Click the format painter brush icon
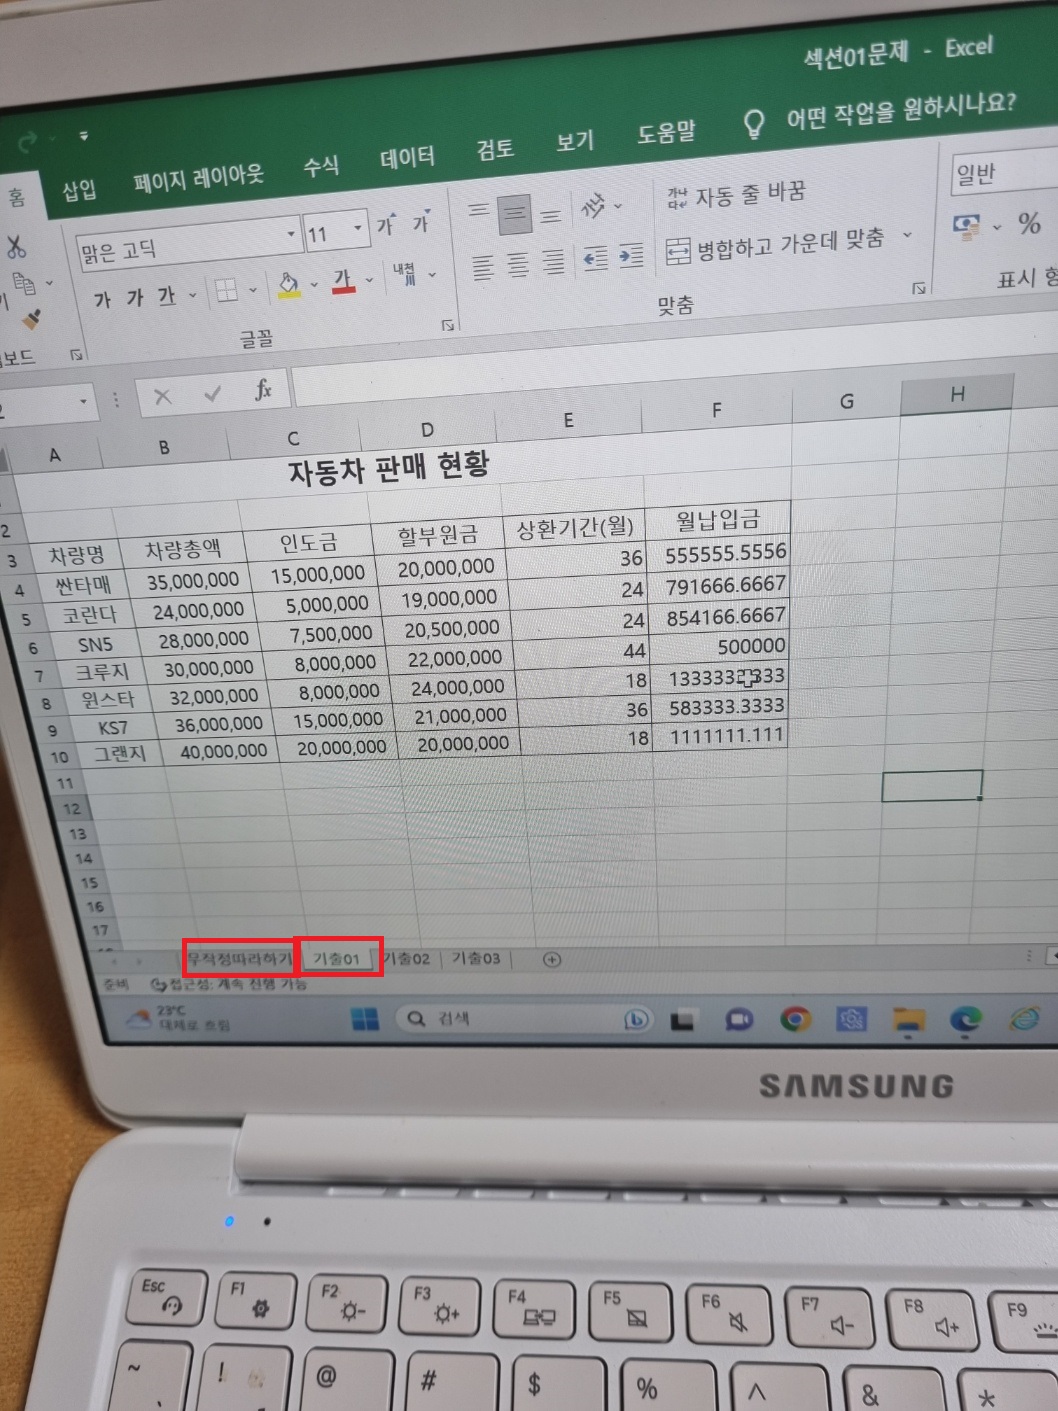Screen dimensions: 1058x1411 pos(31,320)
